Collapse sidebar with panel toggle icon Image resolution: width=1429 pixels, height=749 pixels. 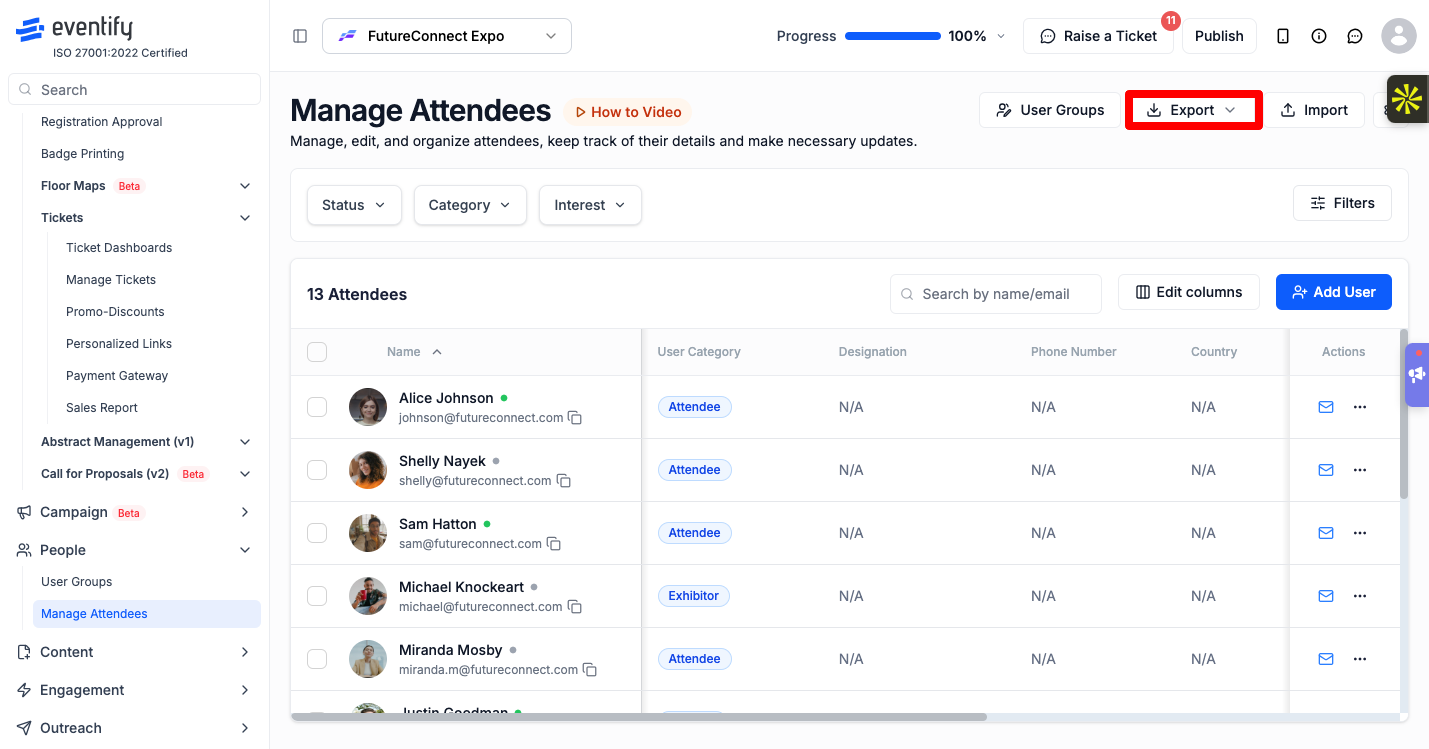pos(300,36)
